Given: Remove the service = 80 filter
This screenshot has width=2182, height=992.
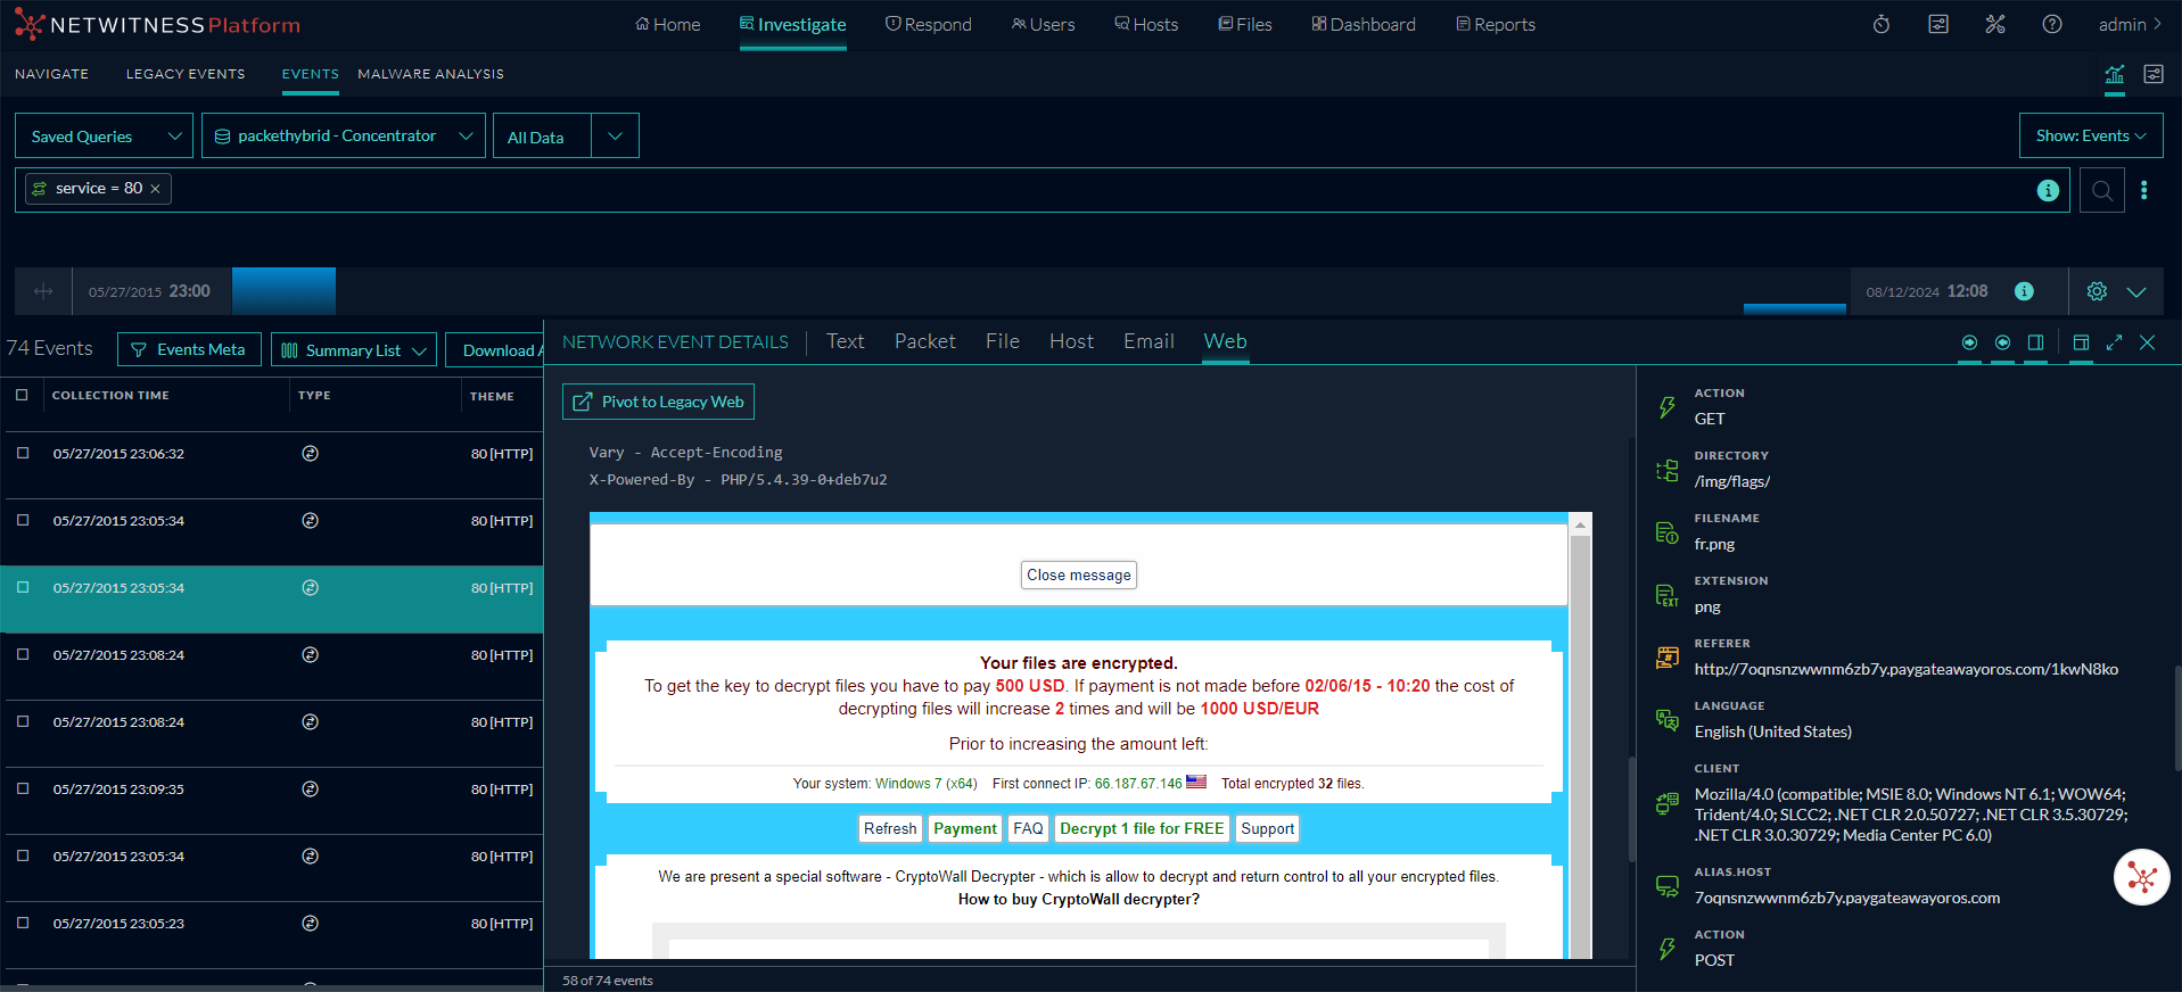Looking at the screenshot, I should 155,189.
